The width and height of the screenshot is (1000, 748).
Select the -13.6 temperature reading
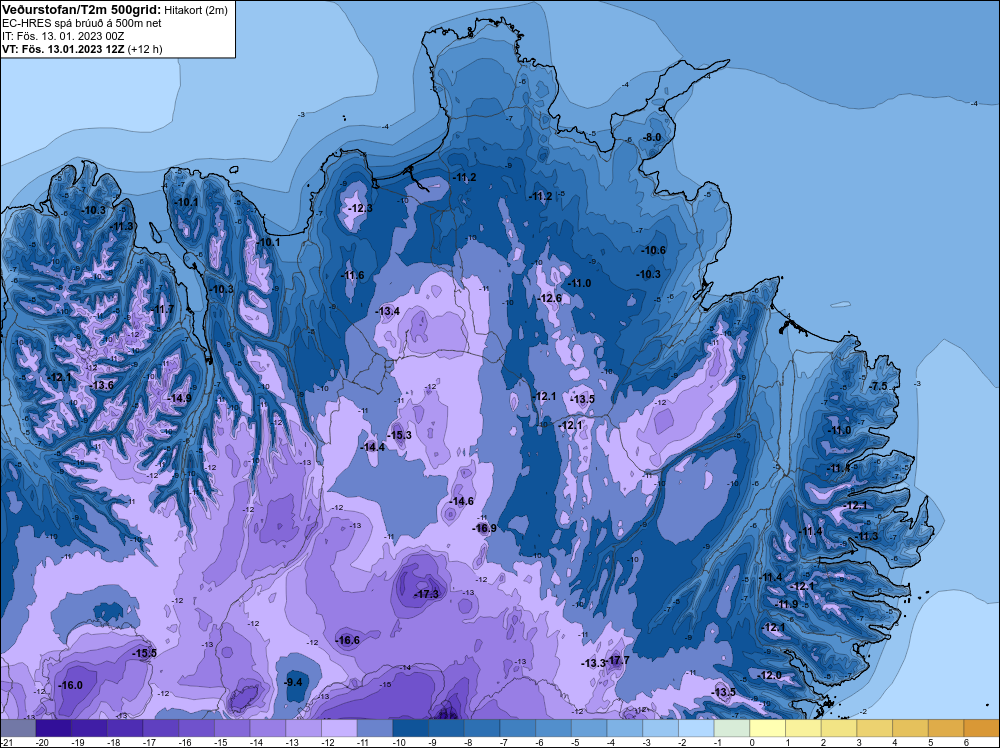[102, 385]
